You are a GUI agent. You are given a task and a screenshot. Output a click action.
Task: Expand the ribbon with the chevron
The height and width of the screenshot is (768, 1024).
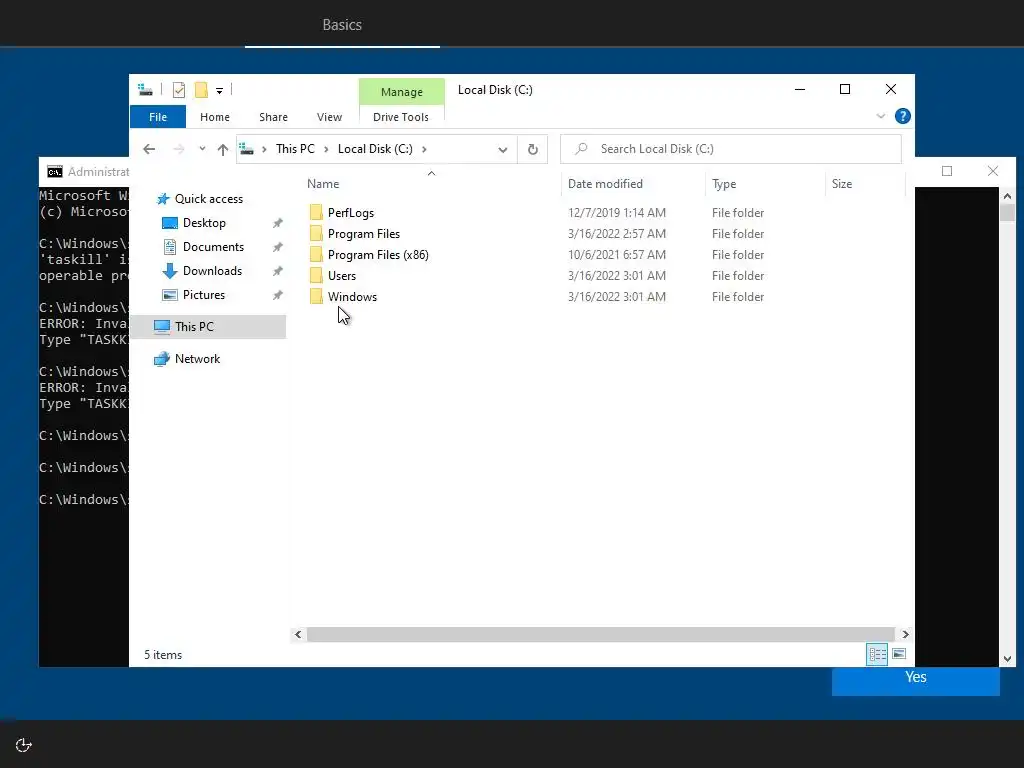[x=880, y=116]
